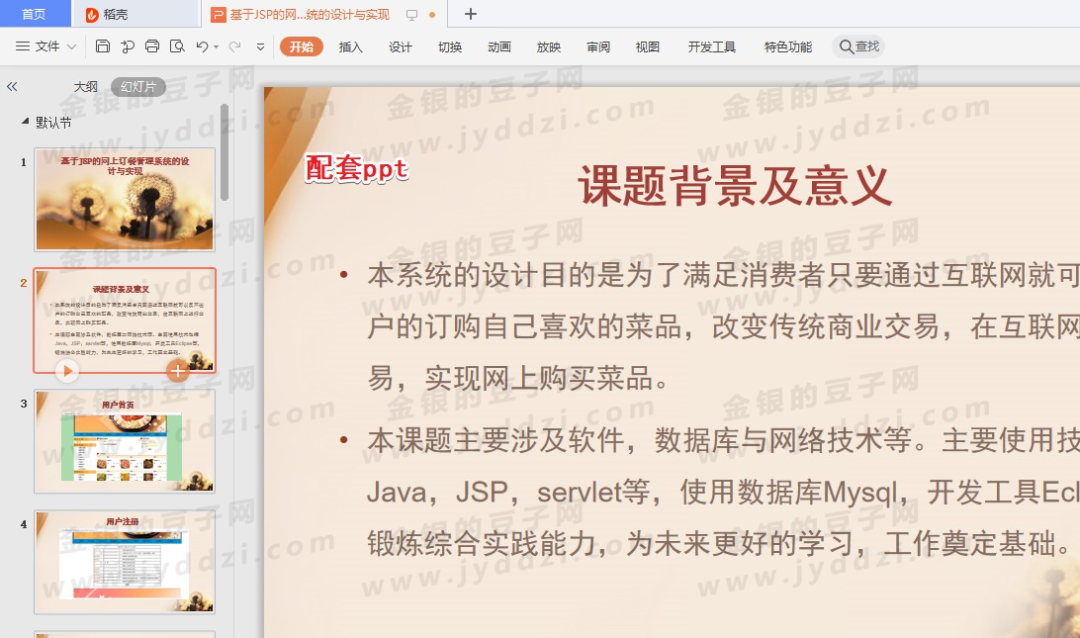Click the Export to PDF icon
1080x638 pixels.
[x=127, y=46]
